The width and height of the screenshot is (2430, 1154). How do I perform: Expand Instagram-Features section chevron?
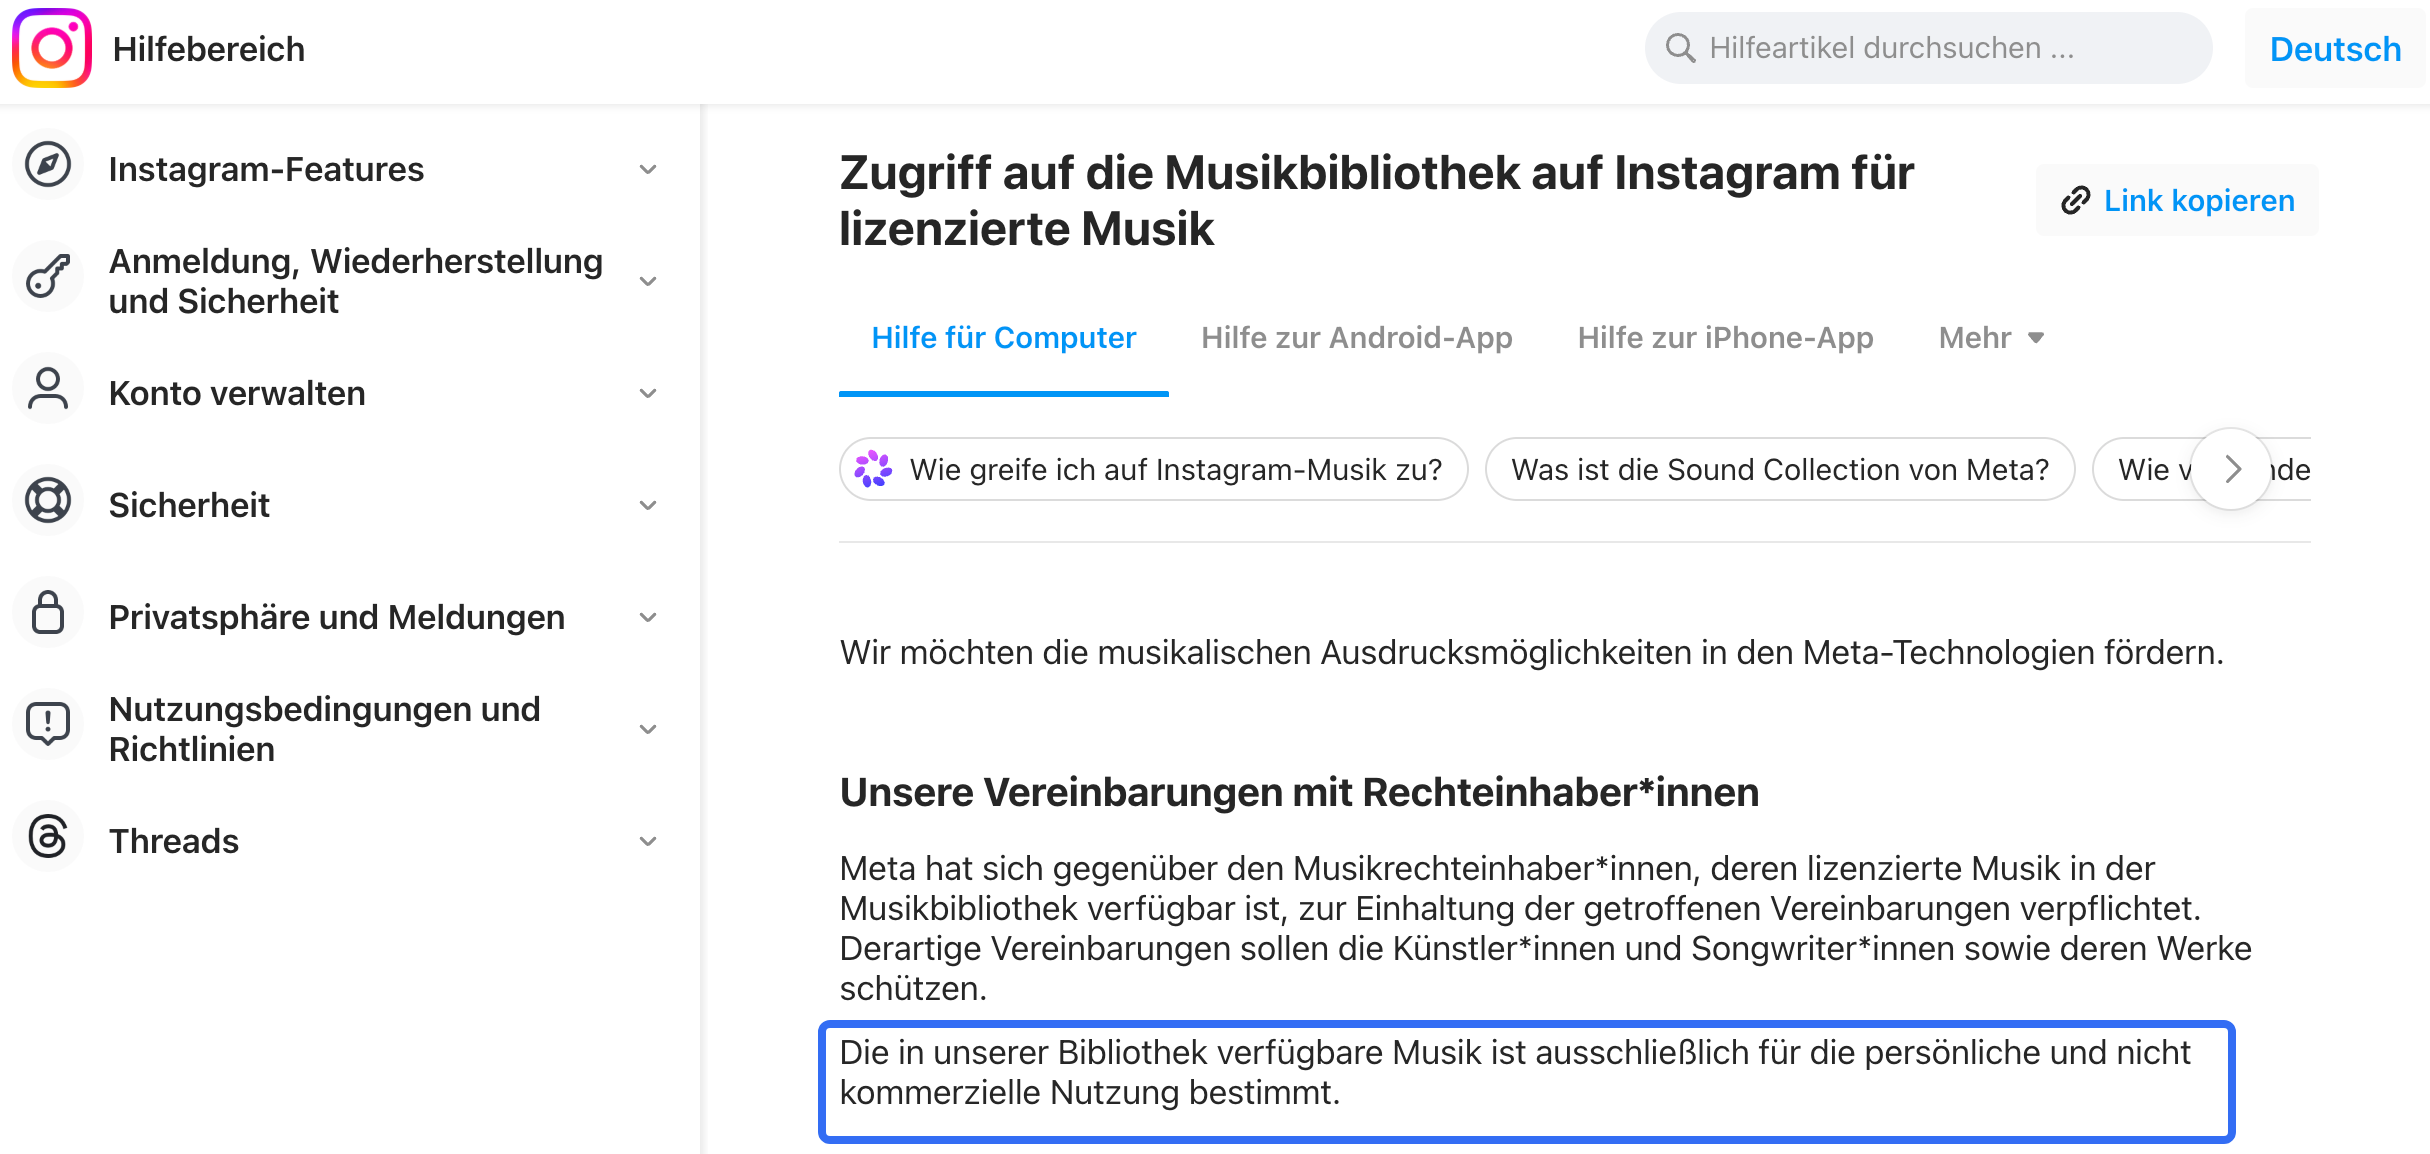pyautogui.click(x=648, y=170)
